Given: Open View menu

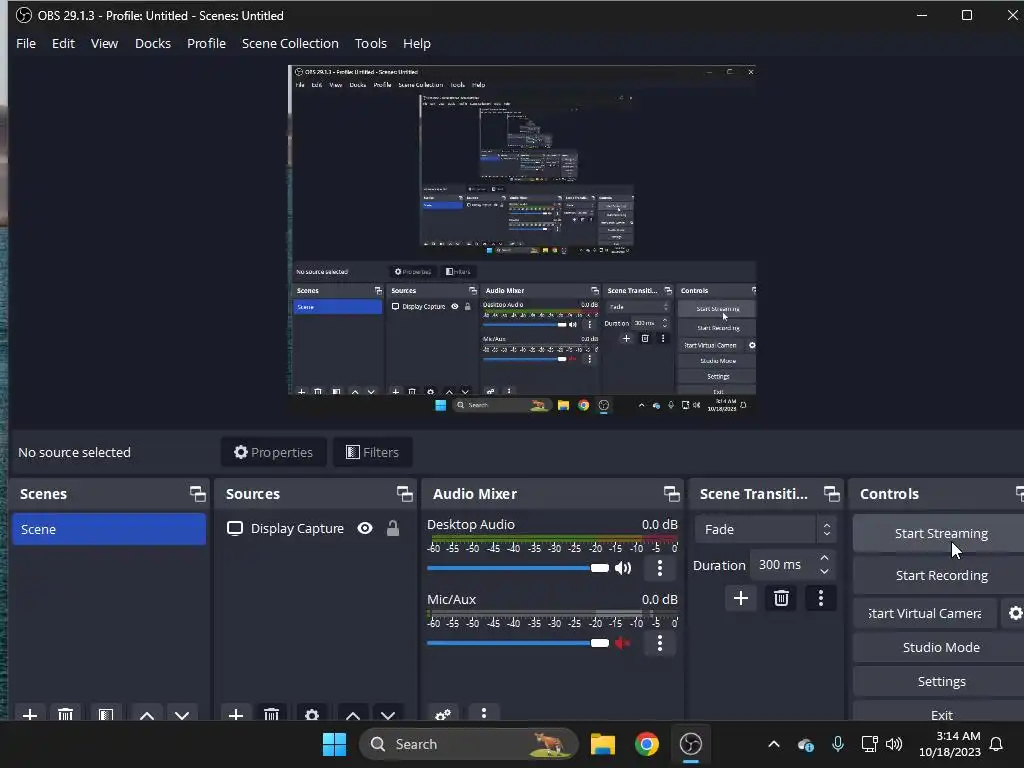Looking at the screenshot, I should (x=104, y=43).
